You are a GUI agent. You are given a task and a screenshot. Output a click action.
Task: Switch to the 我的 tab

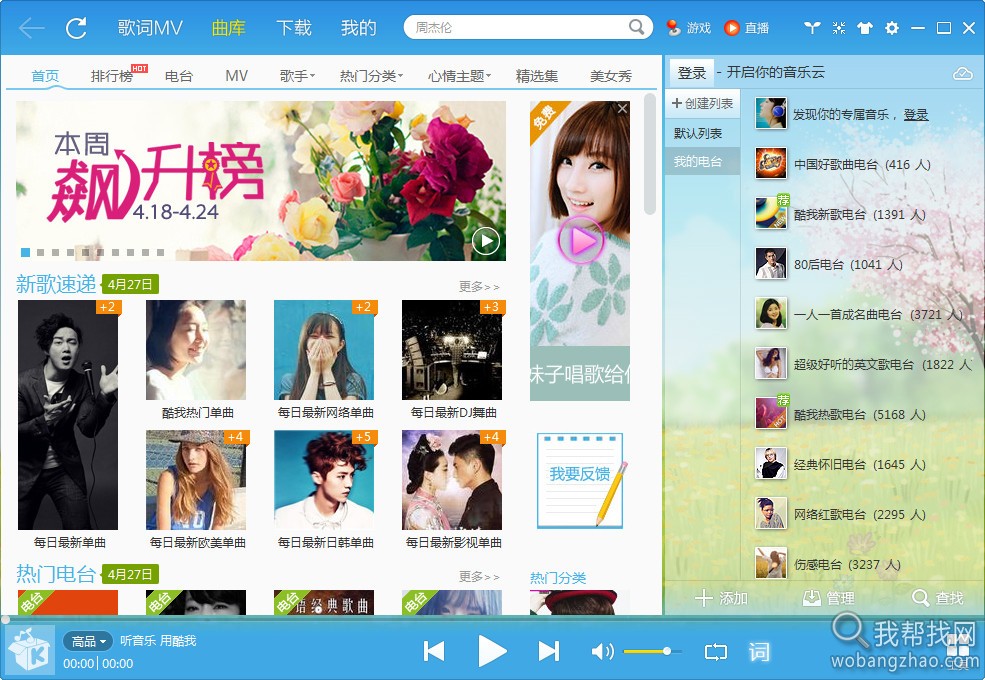(359, 28)
